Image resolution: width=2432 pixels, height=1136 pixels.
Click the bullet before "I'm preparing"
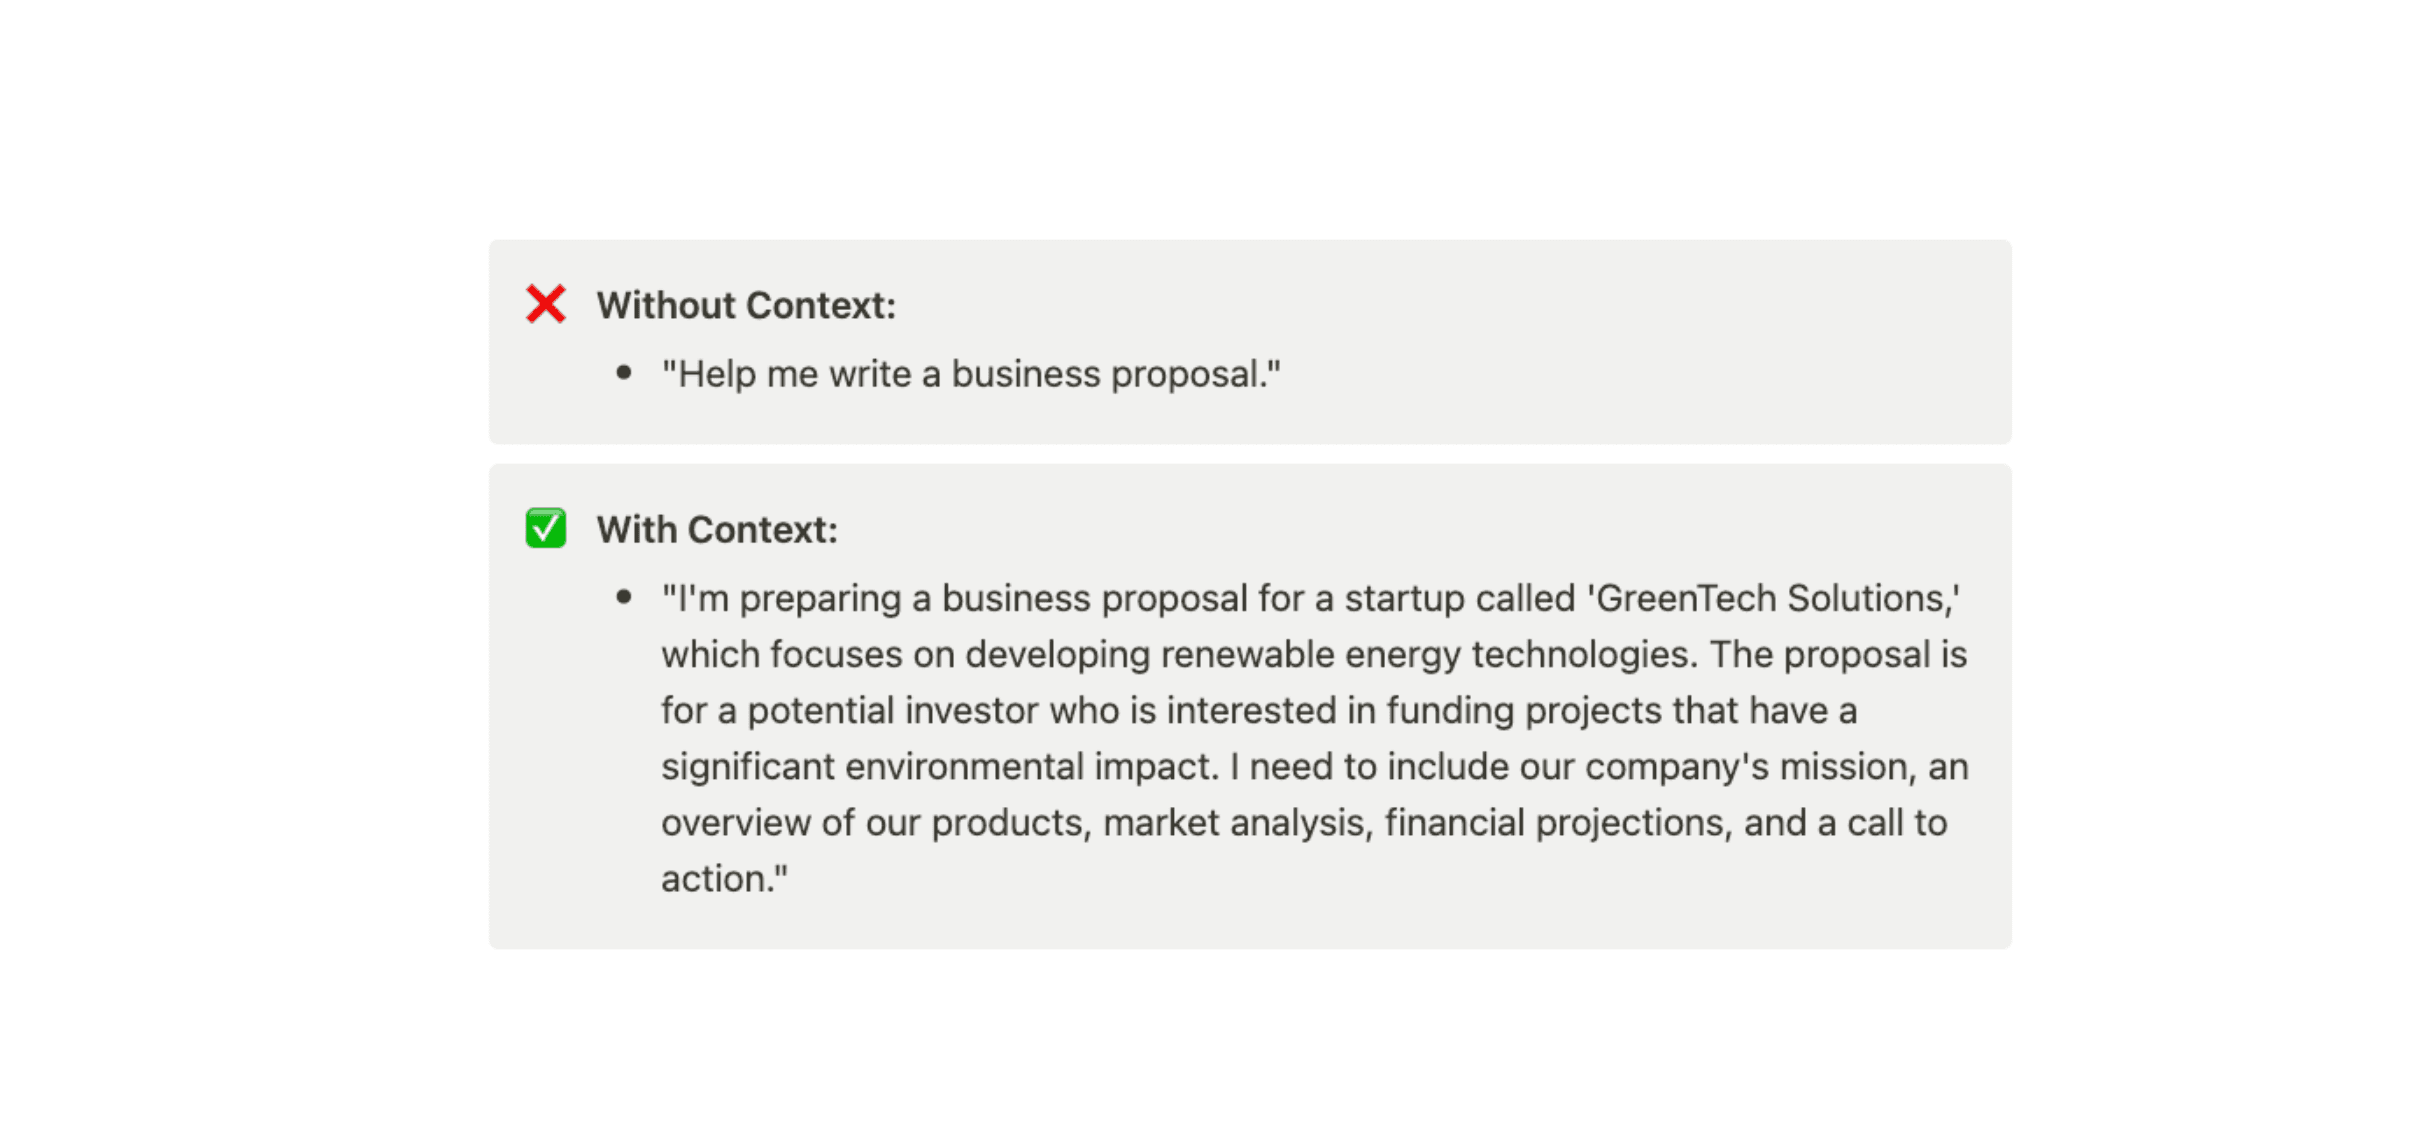[624, 597]
